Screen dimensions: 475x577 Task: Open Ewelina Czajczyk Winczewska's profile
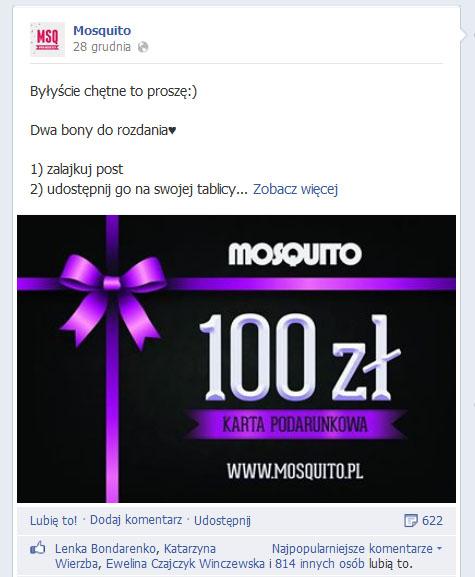point(185,563)
